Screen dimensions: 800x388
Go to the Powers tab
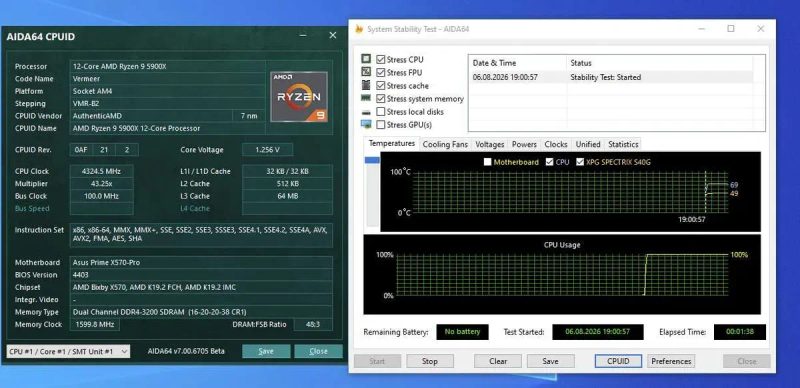click(524, 144)
